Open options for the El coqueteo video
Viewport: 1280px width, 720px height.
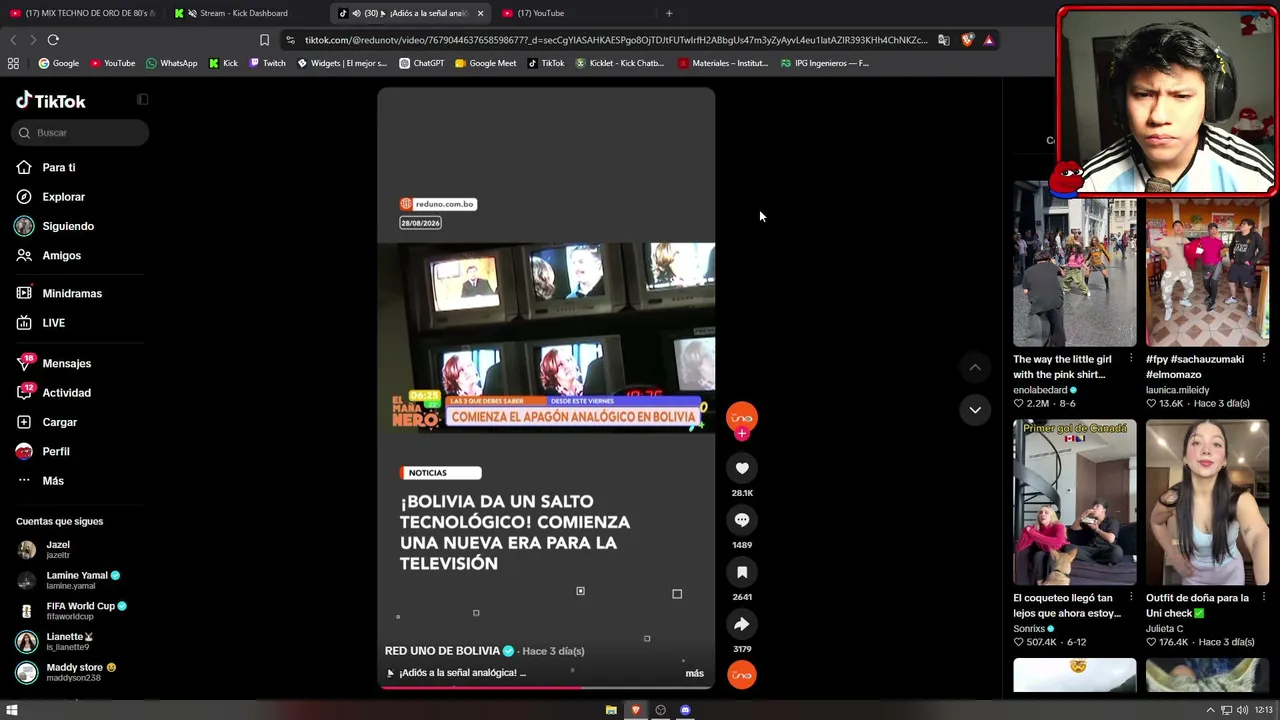pyautogui.click(x=1131, y=598)
